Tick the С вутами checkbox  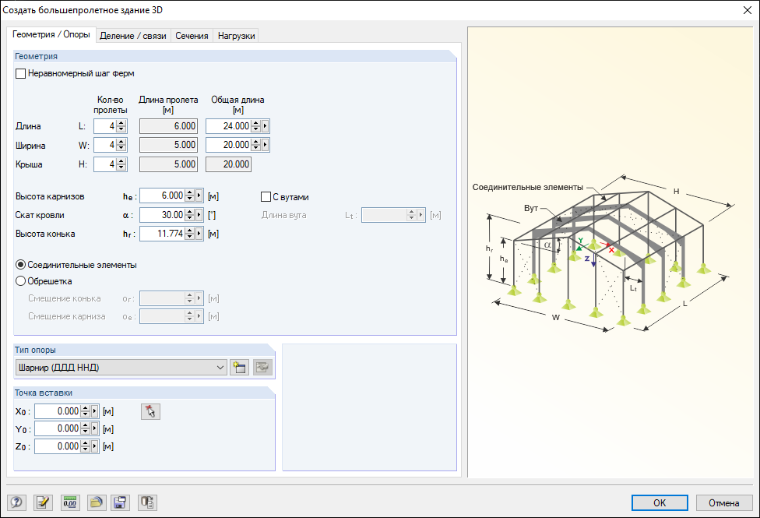pyautogui.click(x=266, y=197)
